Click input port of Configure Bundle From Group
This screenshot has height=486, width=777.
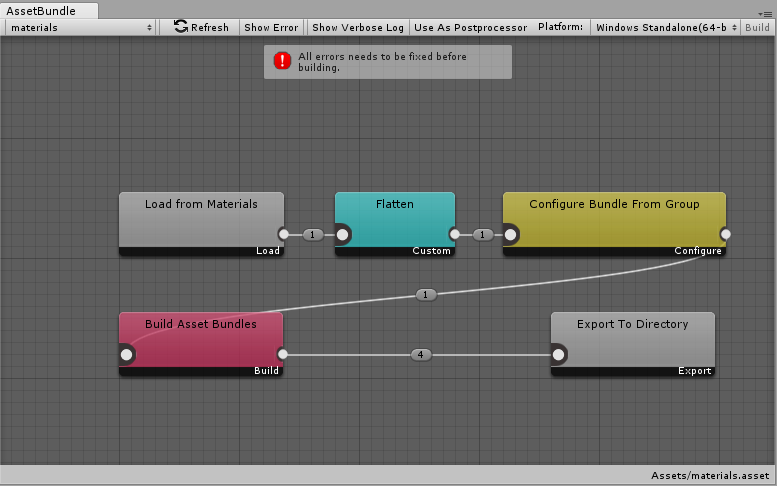pos(510,235)
